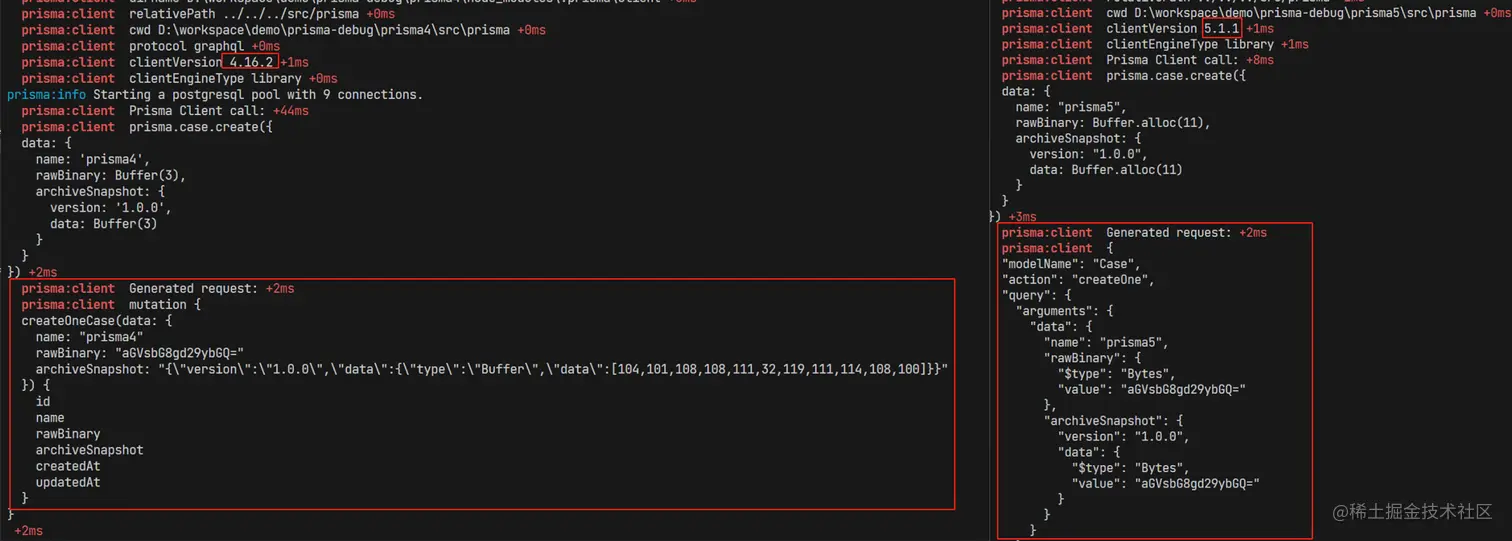Click the '}) +3ms' closing line
The width and height of the screenshot is (1512, 541).
coord(1013,217)
